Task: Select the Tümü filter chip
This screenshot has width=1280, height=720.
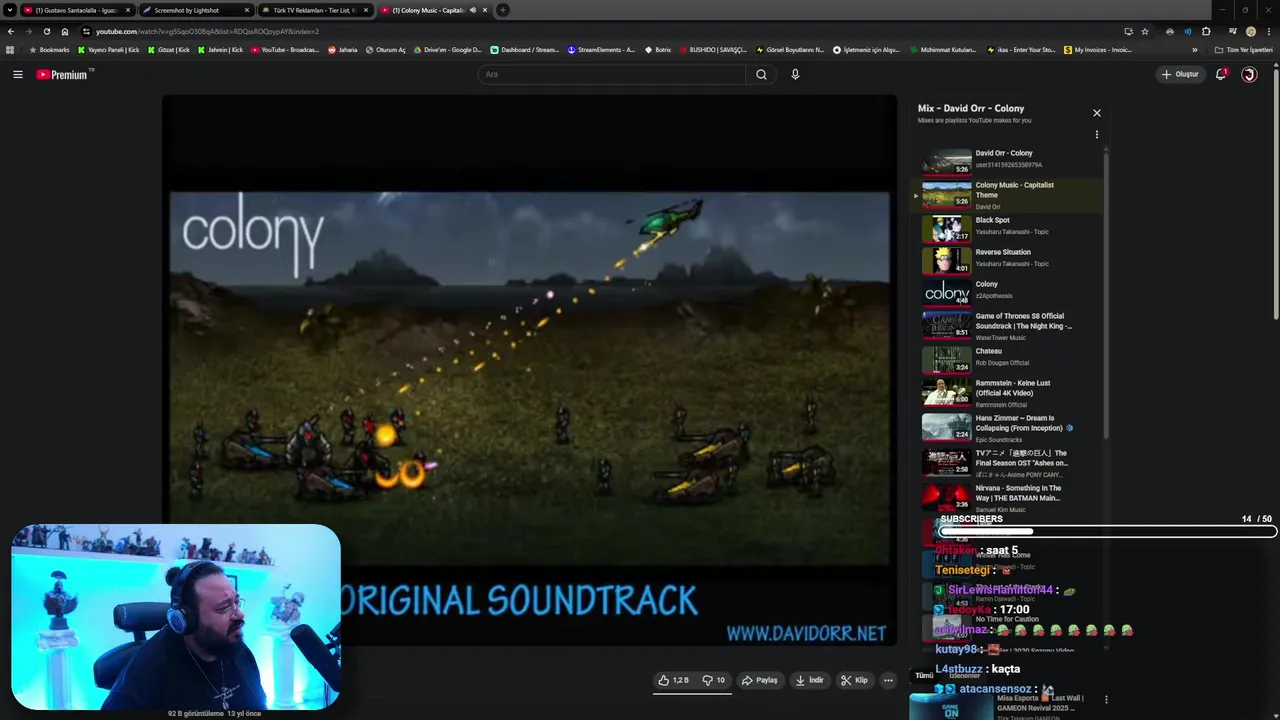Action: pos(924,675)
